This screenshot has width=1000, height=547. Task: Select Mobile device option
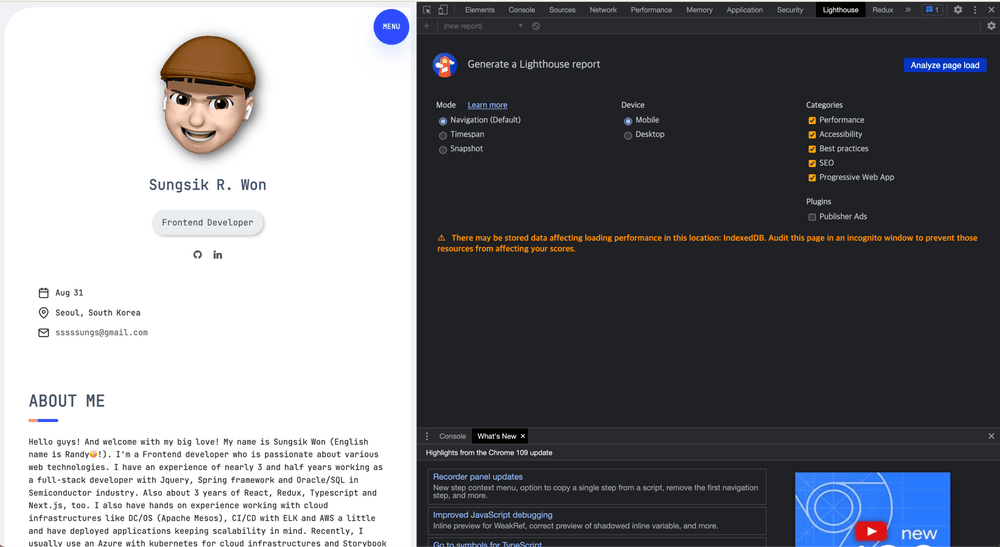[x=628, y=120]
